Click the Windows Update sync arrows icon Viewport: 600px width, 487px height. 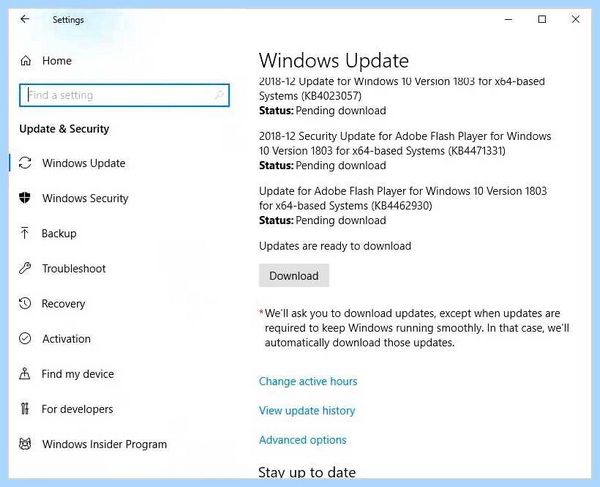[25, 163]
